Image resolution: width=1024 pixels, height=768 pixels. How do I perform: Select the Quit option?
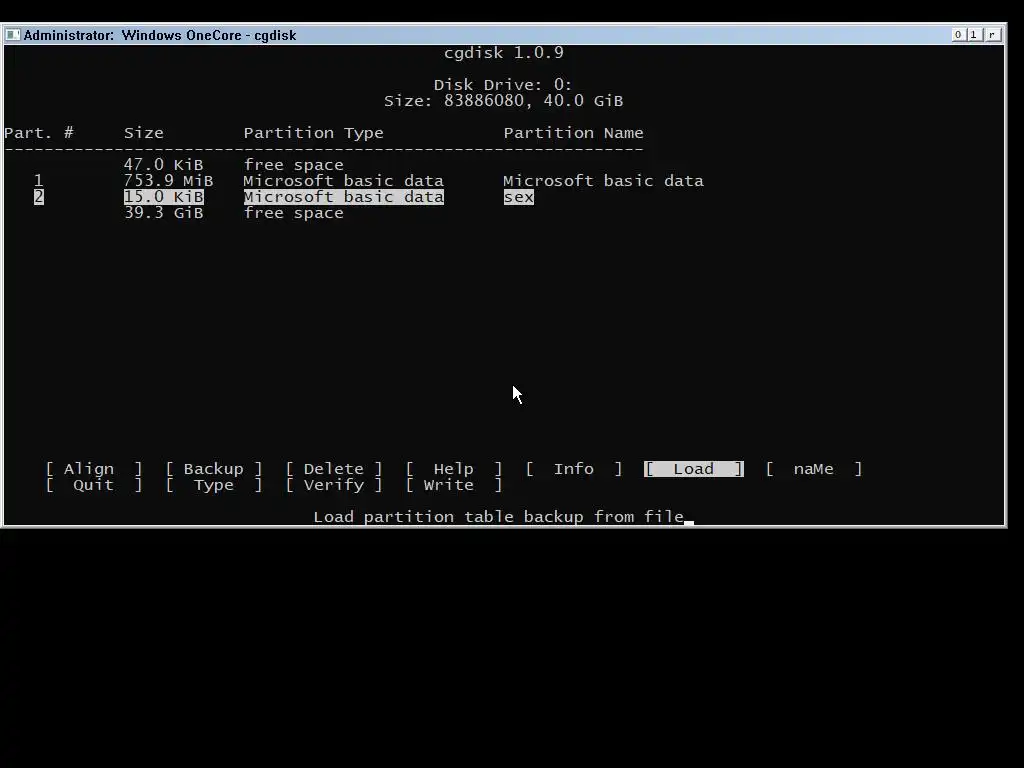93,485
